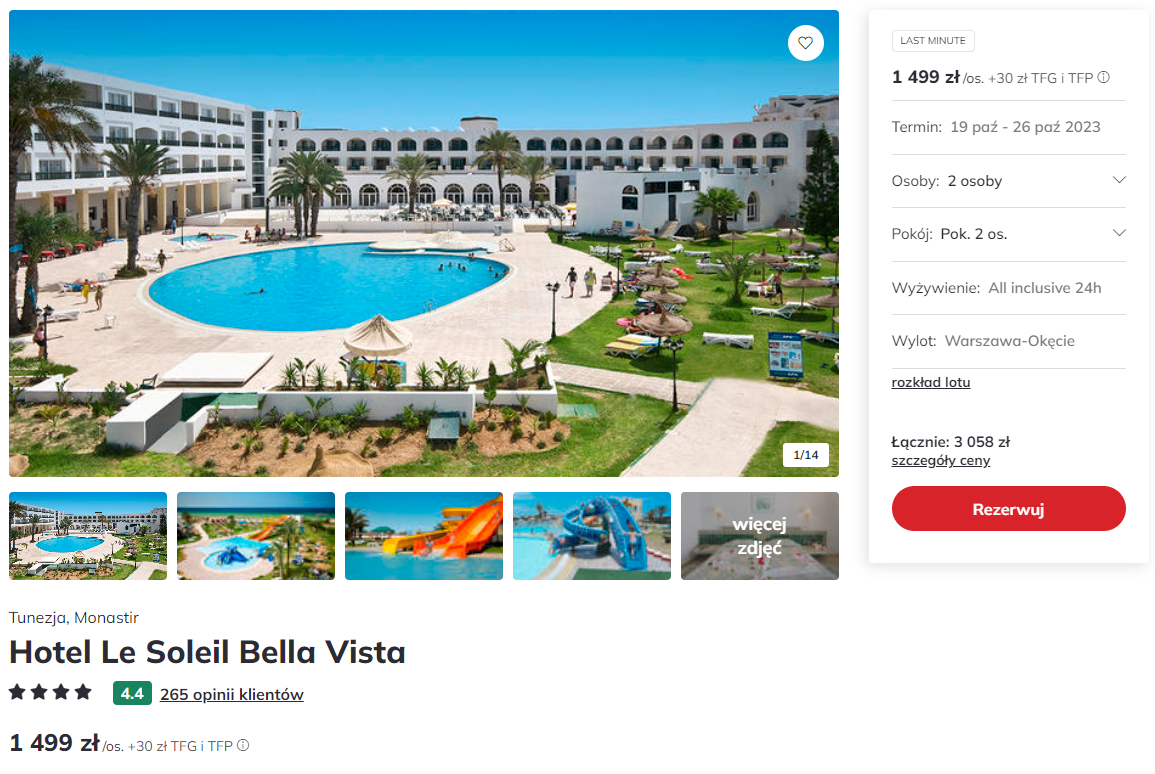Select thumbnail with blue water slide
This screenshot has width=1155, height=774.
pos(591,536)
